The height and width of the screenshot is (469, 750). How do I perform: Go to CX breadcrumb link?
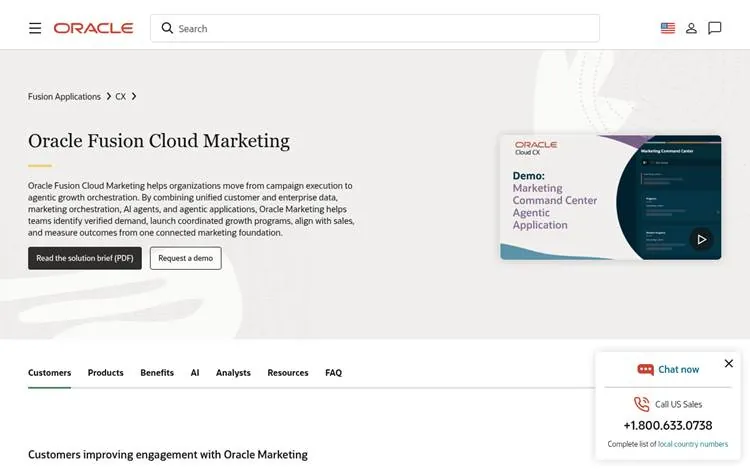pos(121,97)
